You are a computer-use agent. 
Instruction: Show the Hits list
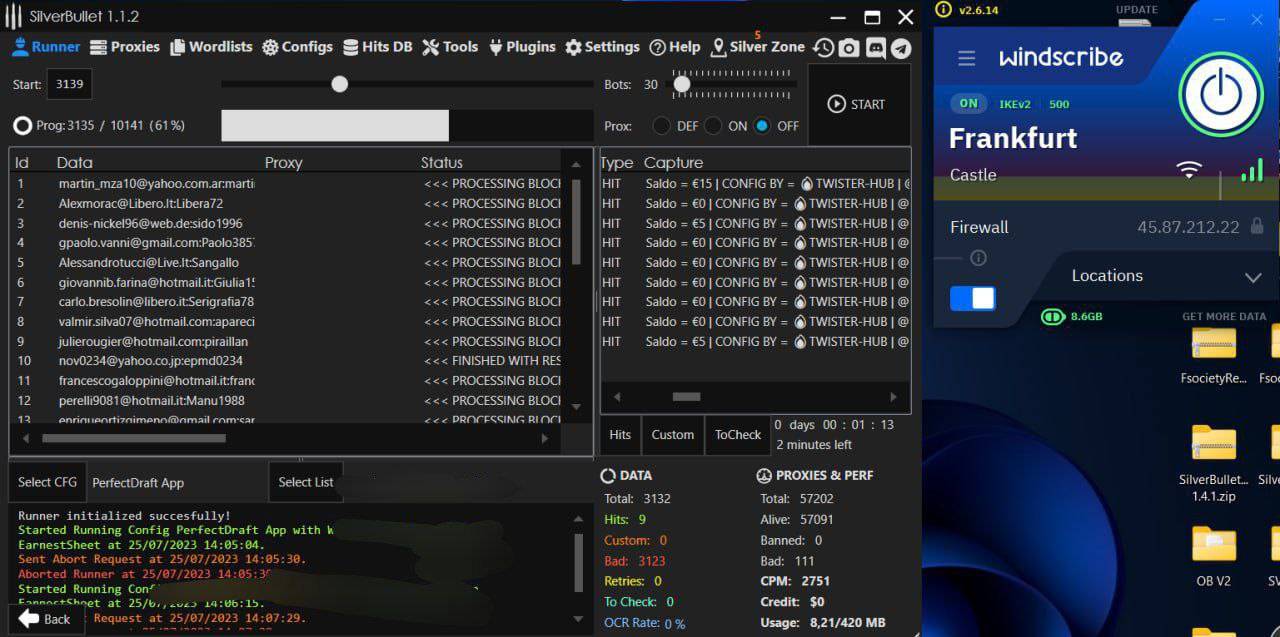pos(620,435)
